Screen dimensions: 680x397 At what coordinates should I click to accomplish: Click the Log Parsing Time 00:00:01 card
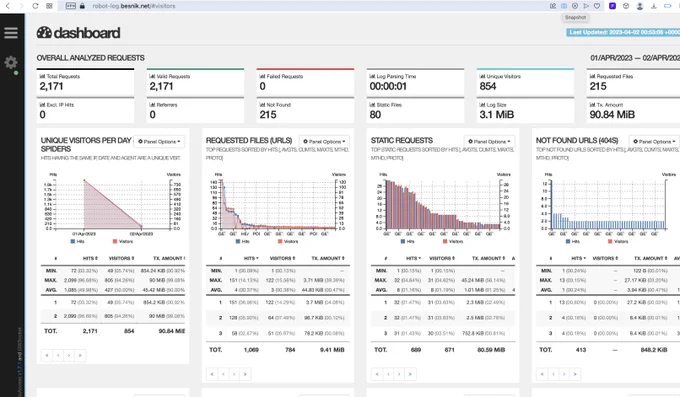(415, 82)
